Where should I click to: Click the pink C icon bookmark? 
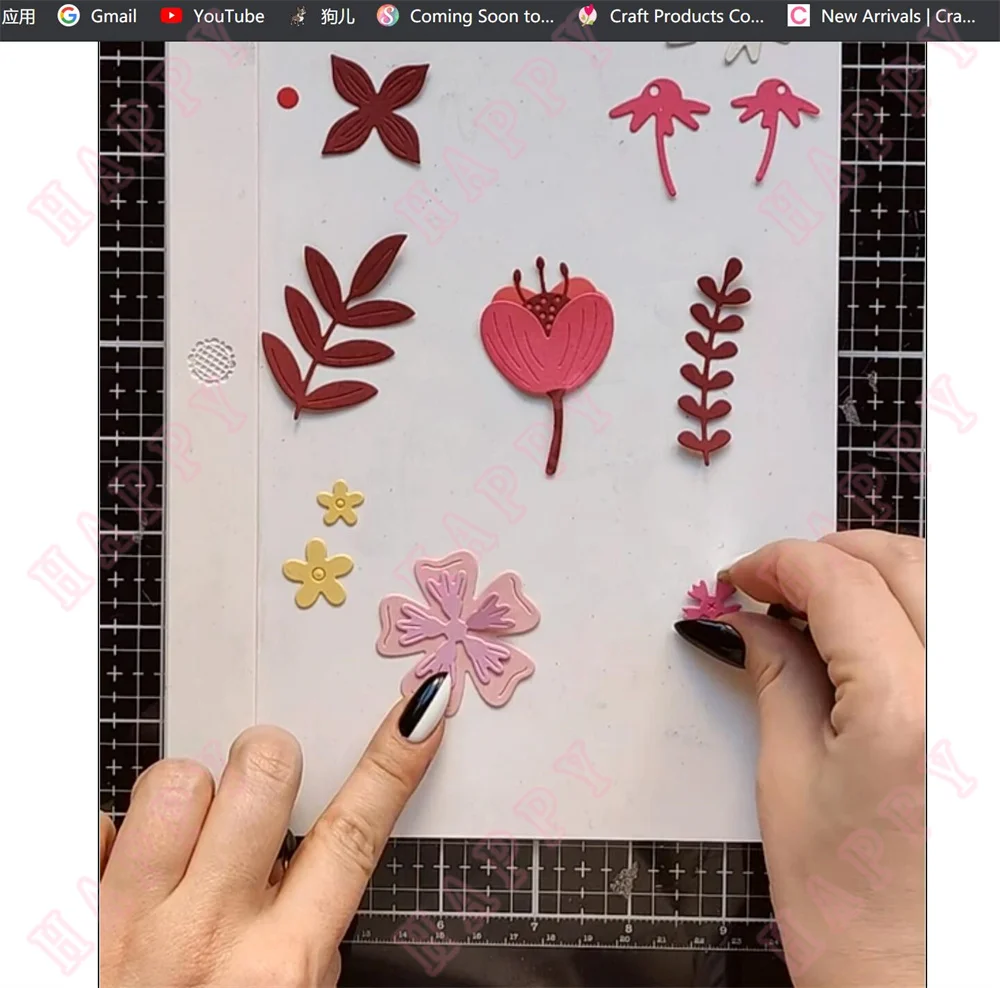[798, 15]
